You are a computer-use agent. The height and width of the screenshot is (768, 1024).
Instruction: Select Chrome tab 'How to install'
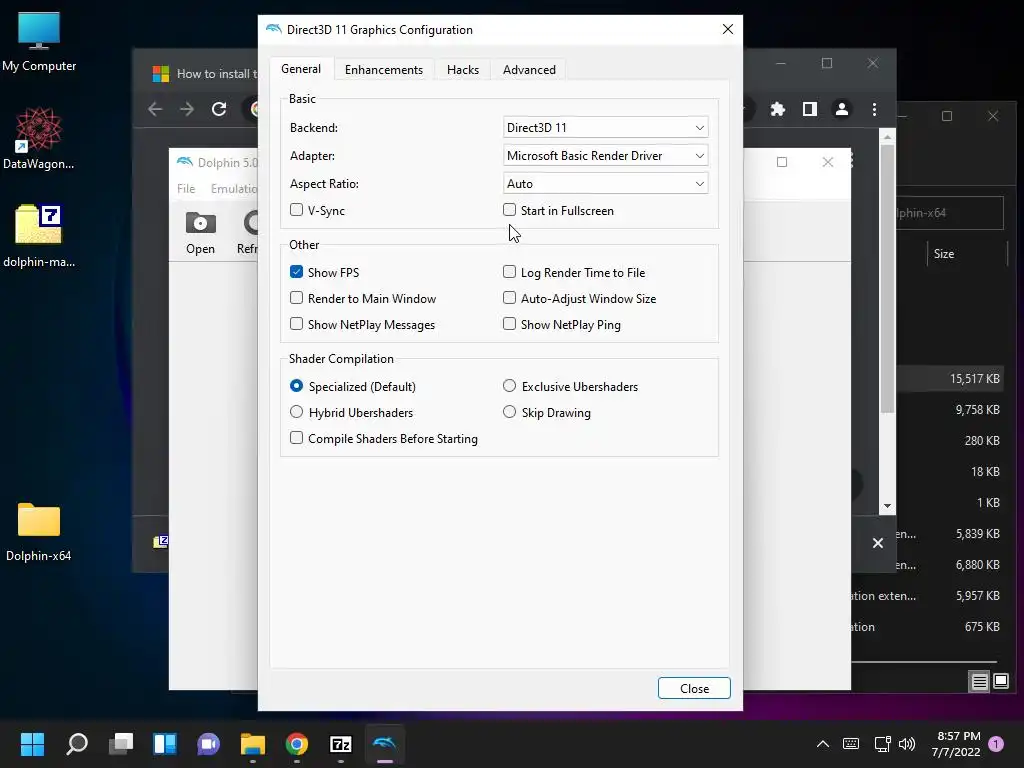coord(204,74)
